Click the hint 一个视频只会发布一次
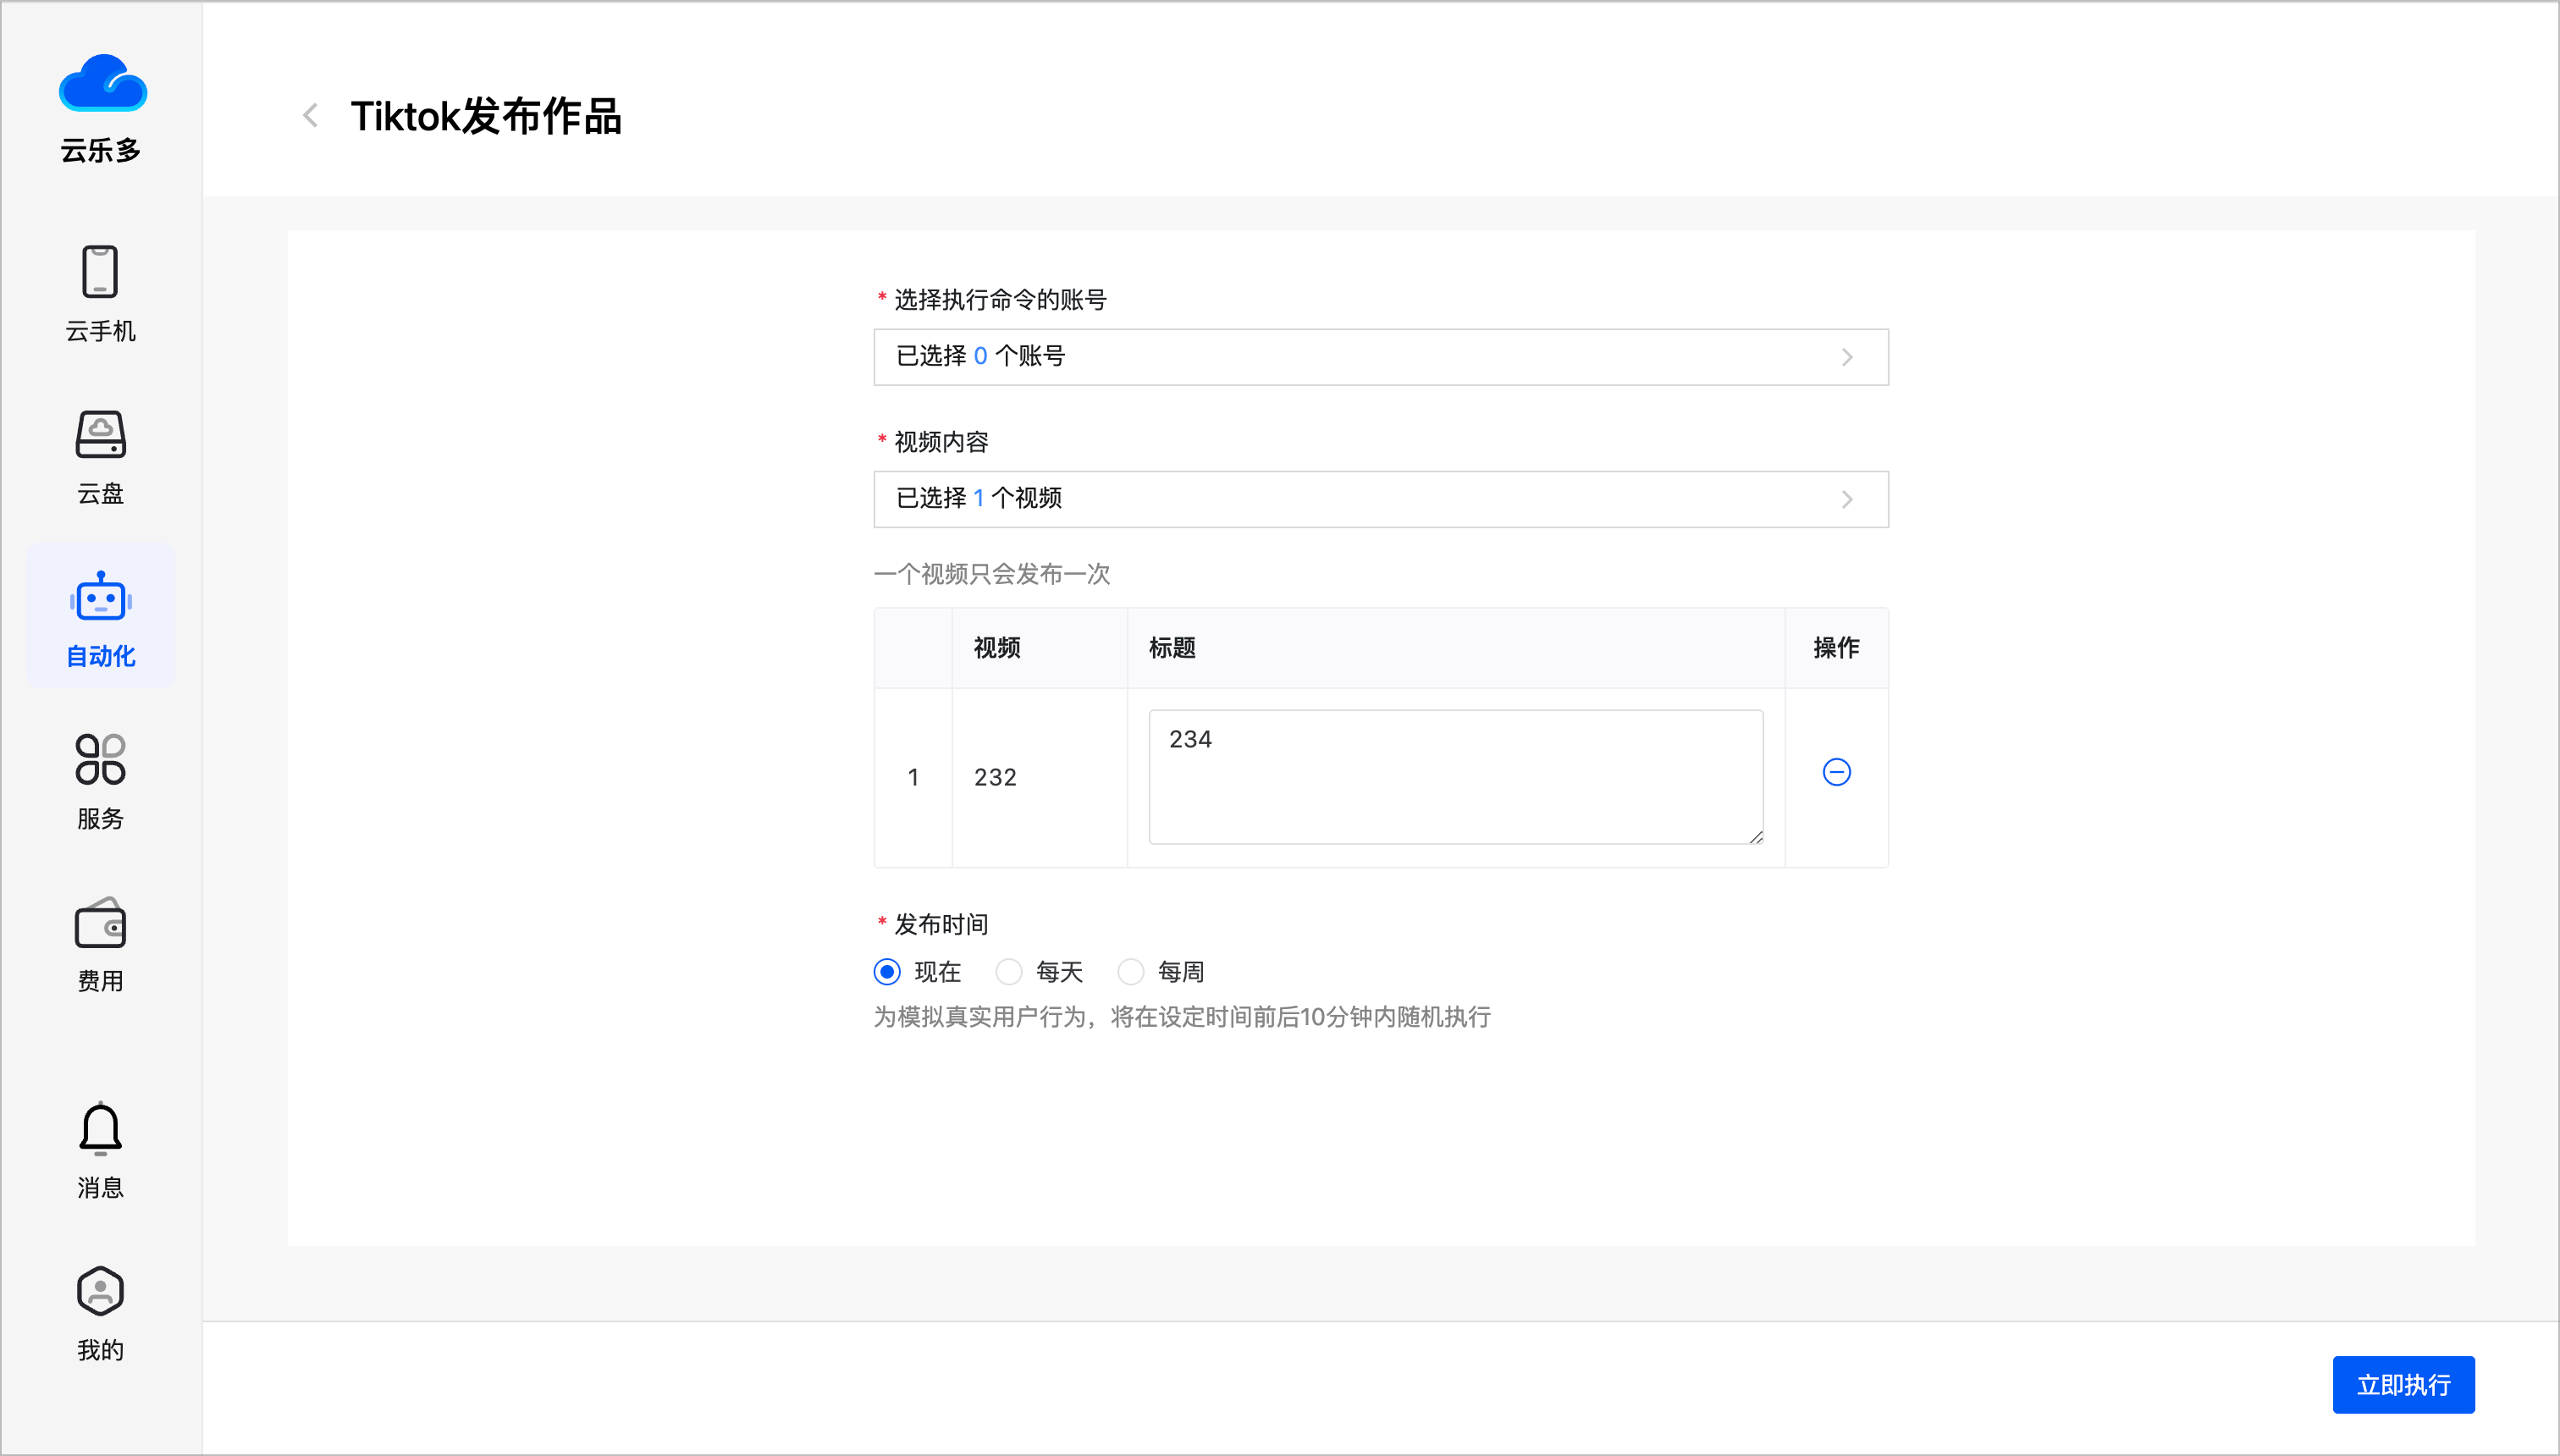 click(x=992, y=574)
